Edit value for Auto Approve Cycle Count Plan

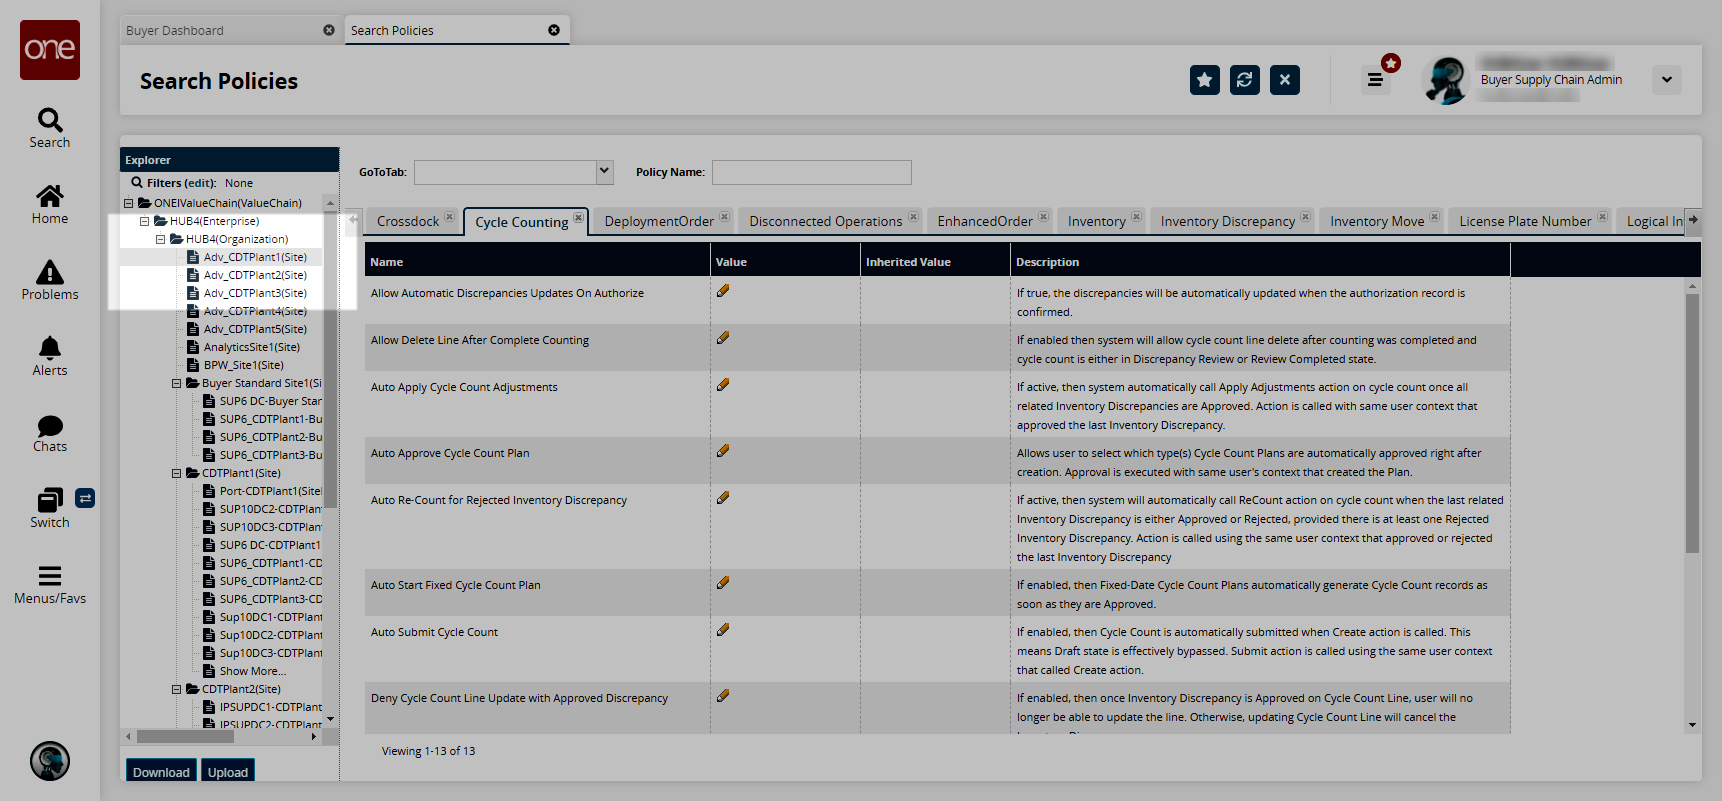(723, 451)
